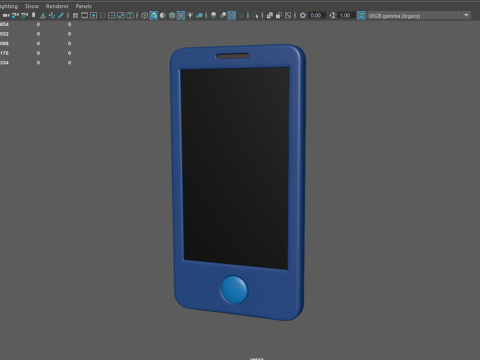Select the phone's speaker slot
The width and height of the screenshot is (480, 360).
coord(233,56)
